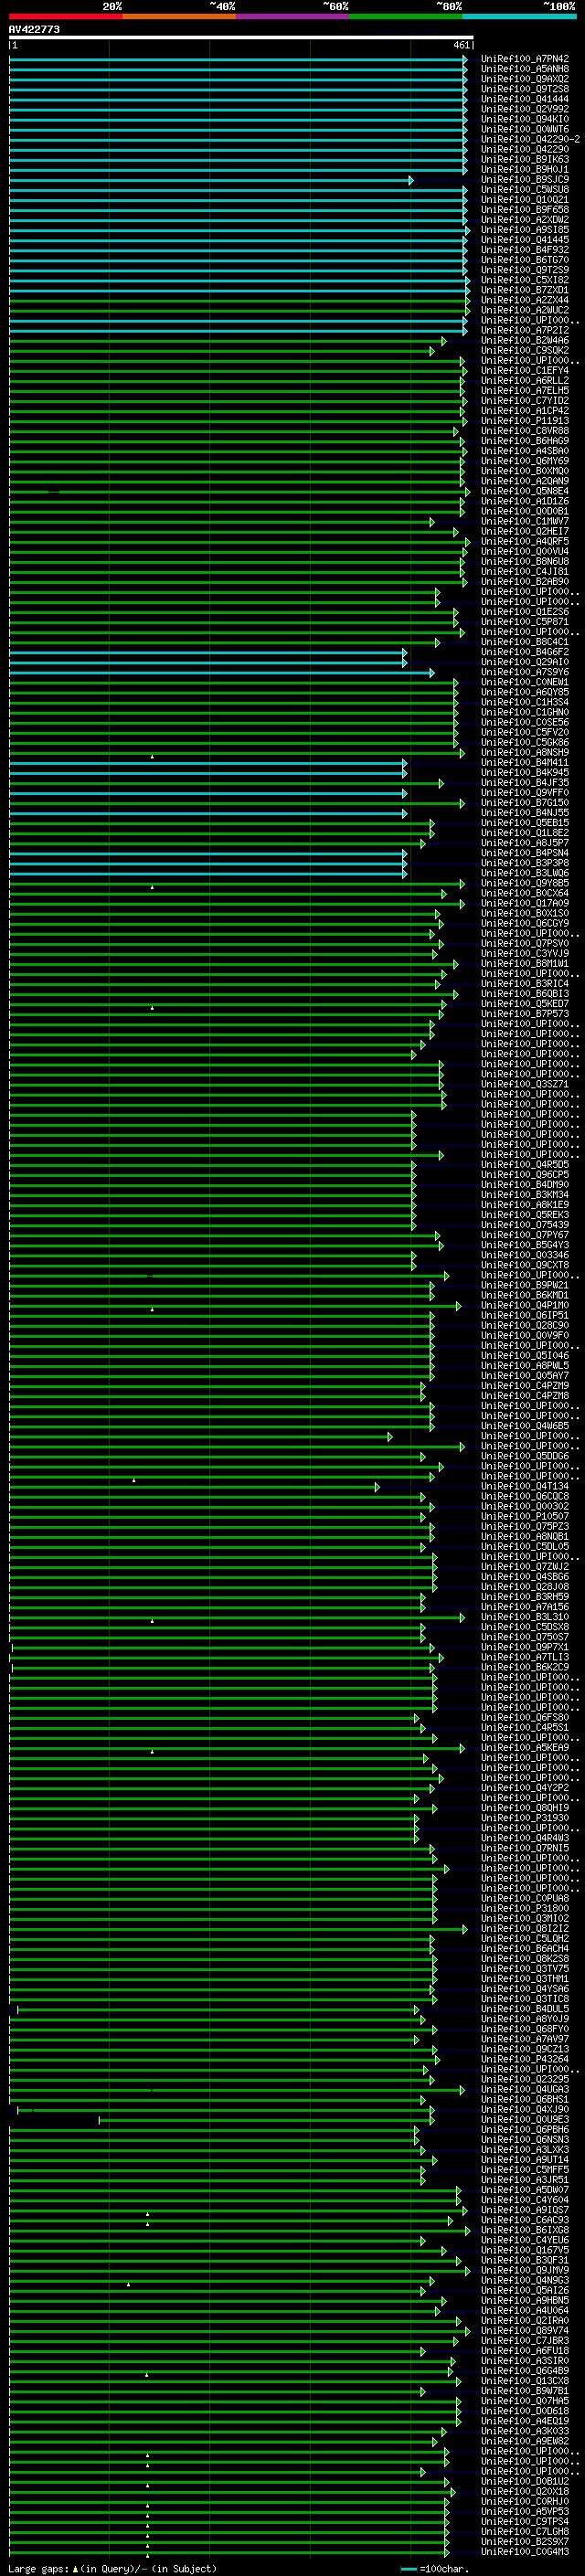Select hit UniRef100_B4M411

click(524, 762)
